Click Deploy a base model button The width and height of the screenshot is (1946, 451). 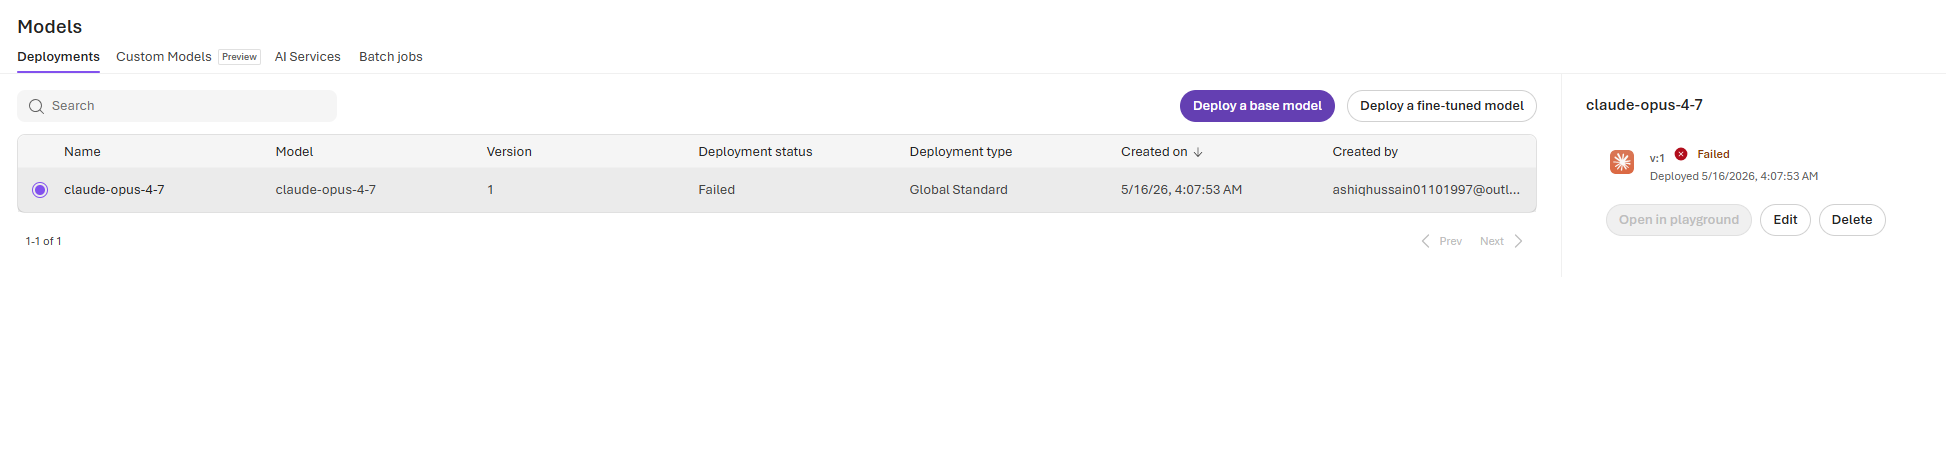tap(1257, 106)
